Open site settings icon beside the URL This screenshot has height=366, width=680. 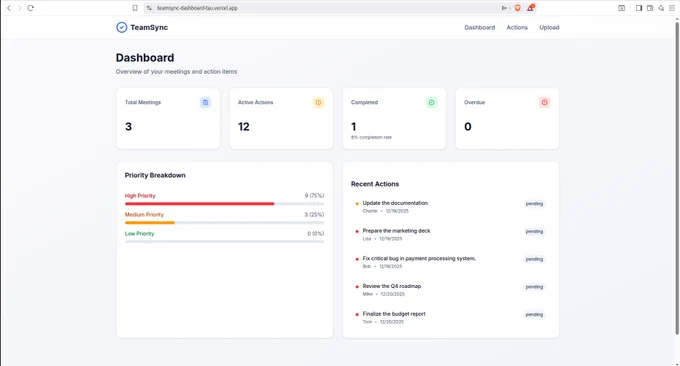pos(149,8)
